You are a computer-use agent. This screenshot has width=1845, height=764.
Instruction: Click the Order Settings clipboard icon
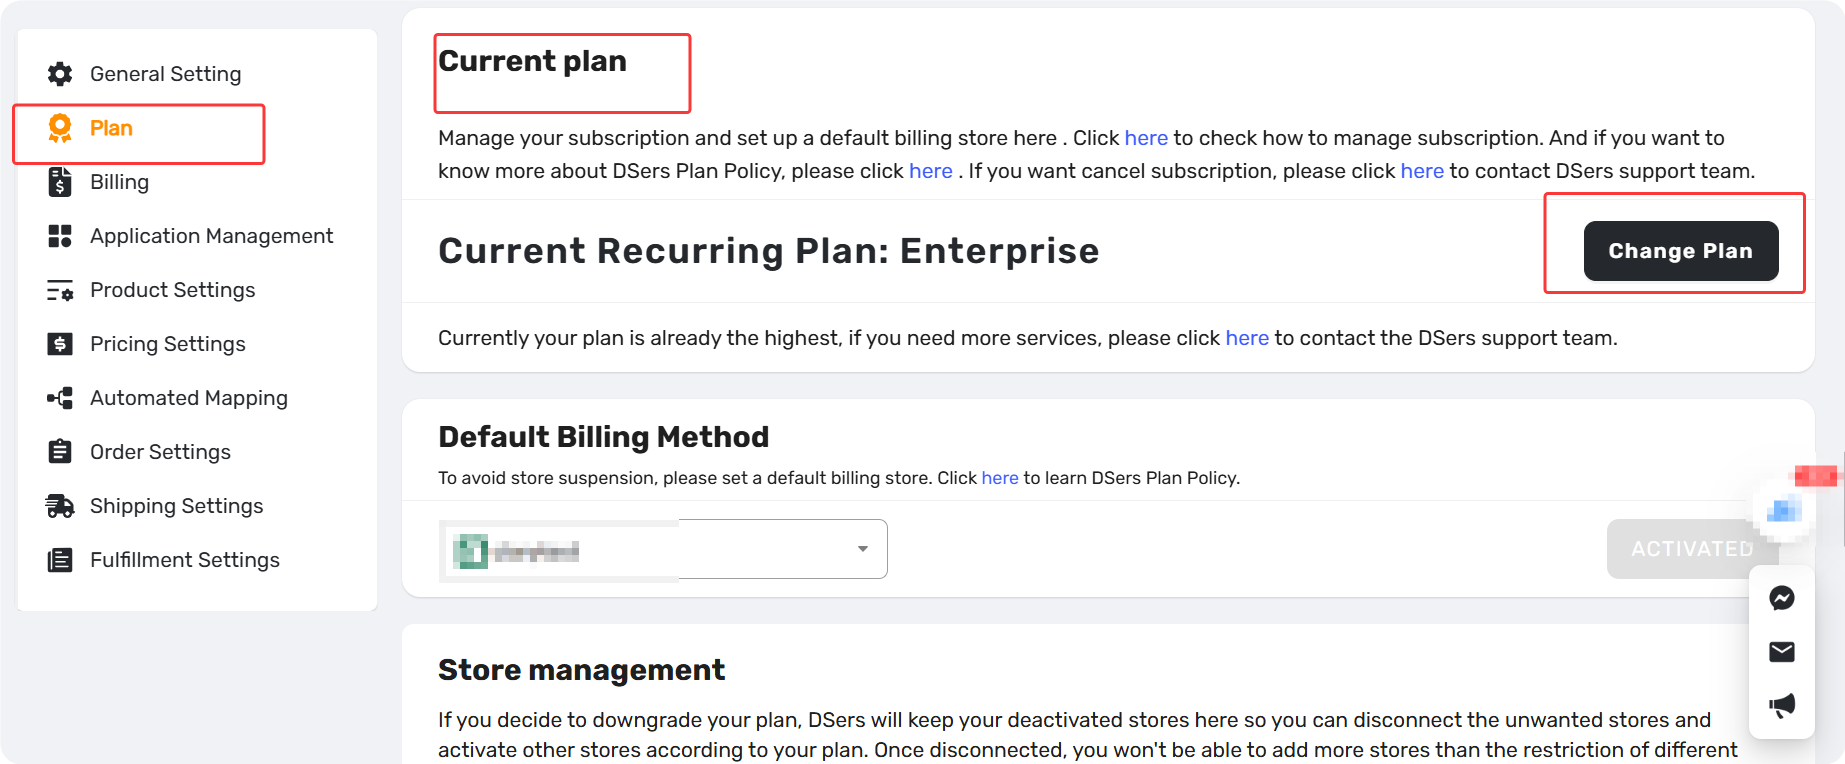[60, 452]
